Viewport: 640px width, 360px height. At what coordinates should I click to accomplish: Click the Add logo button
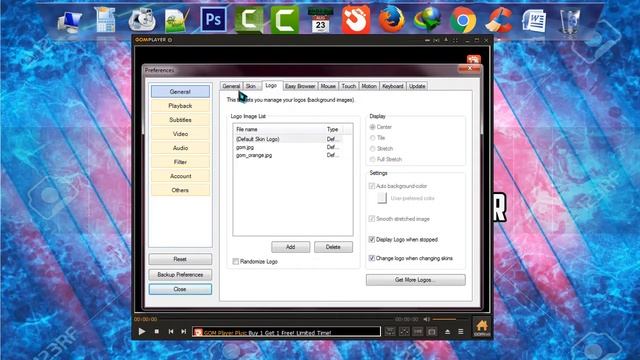[x=291, y=247]
